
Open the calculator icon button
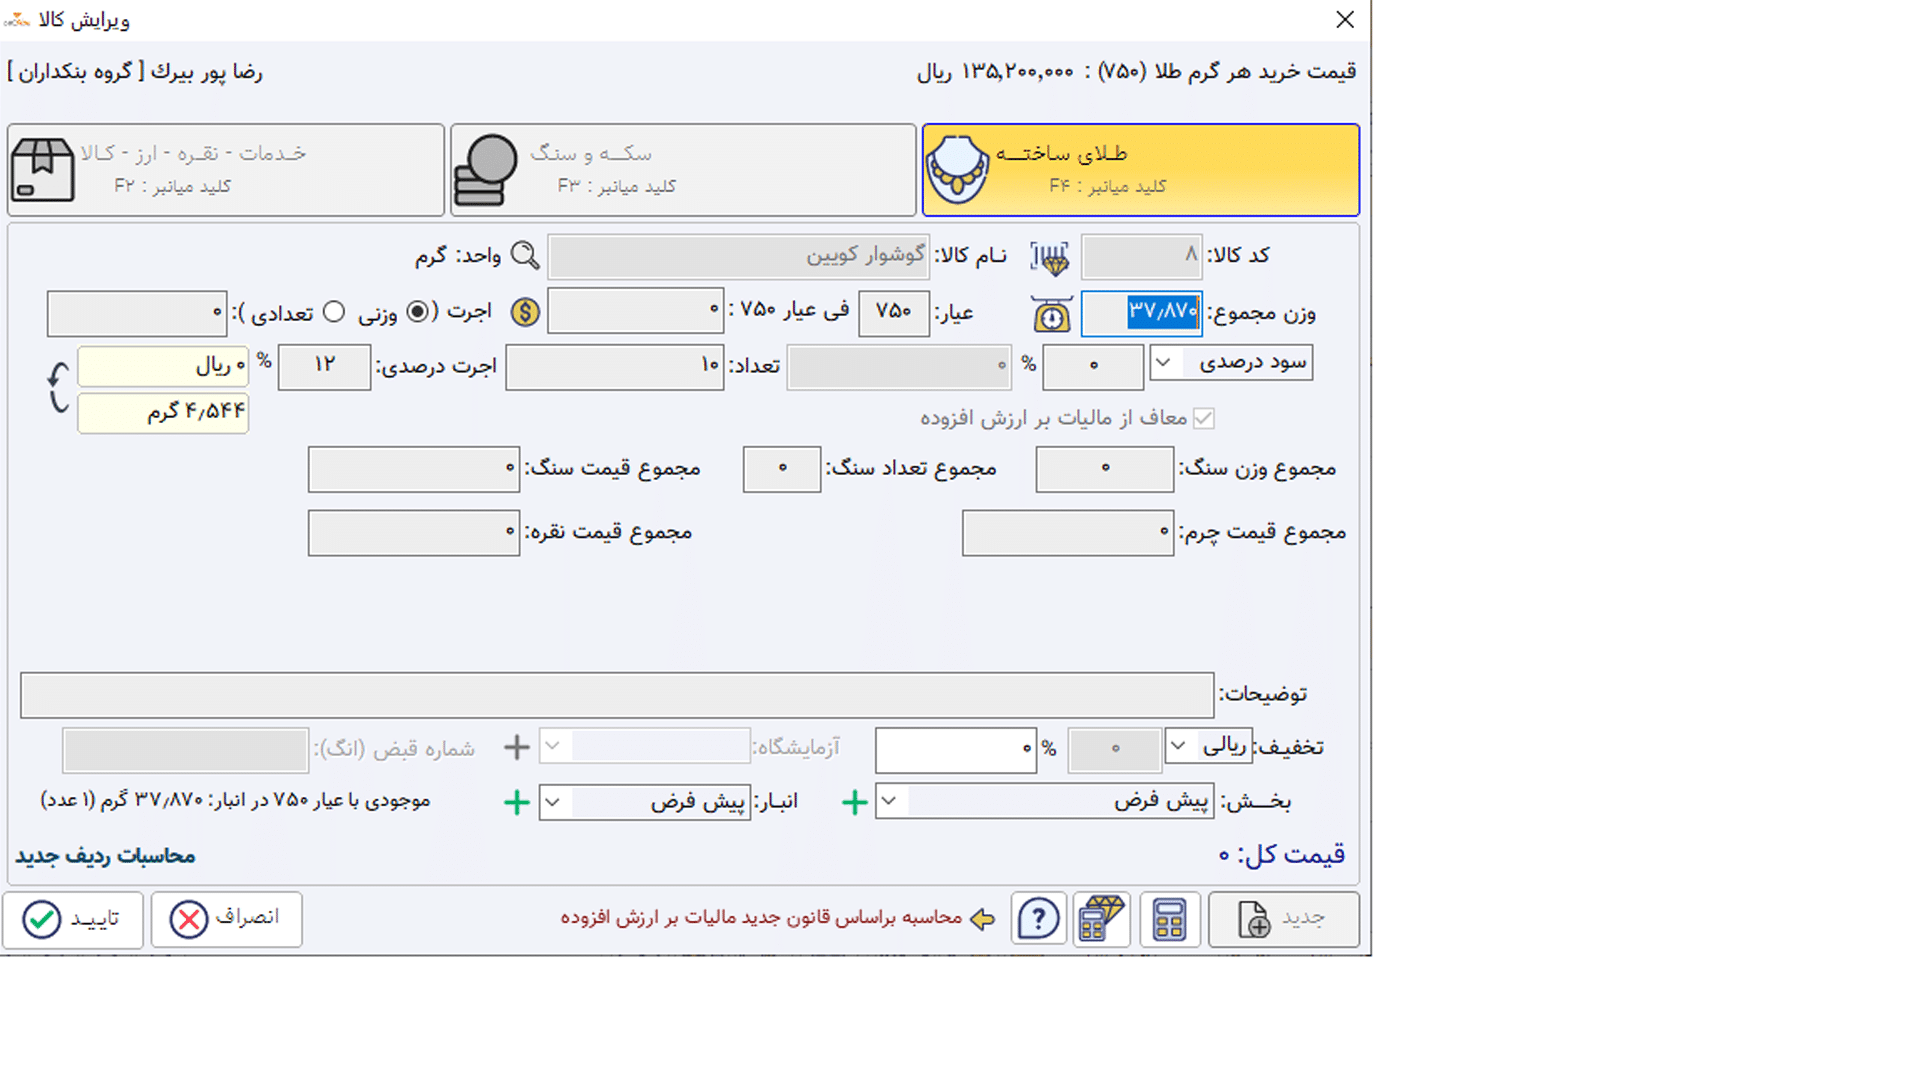1169,919
